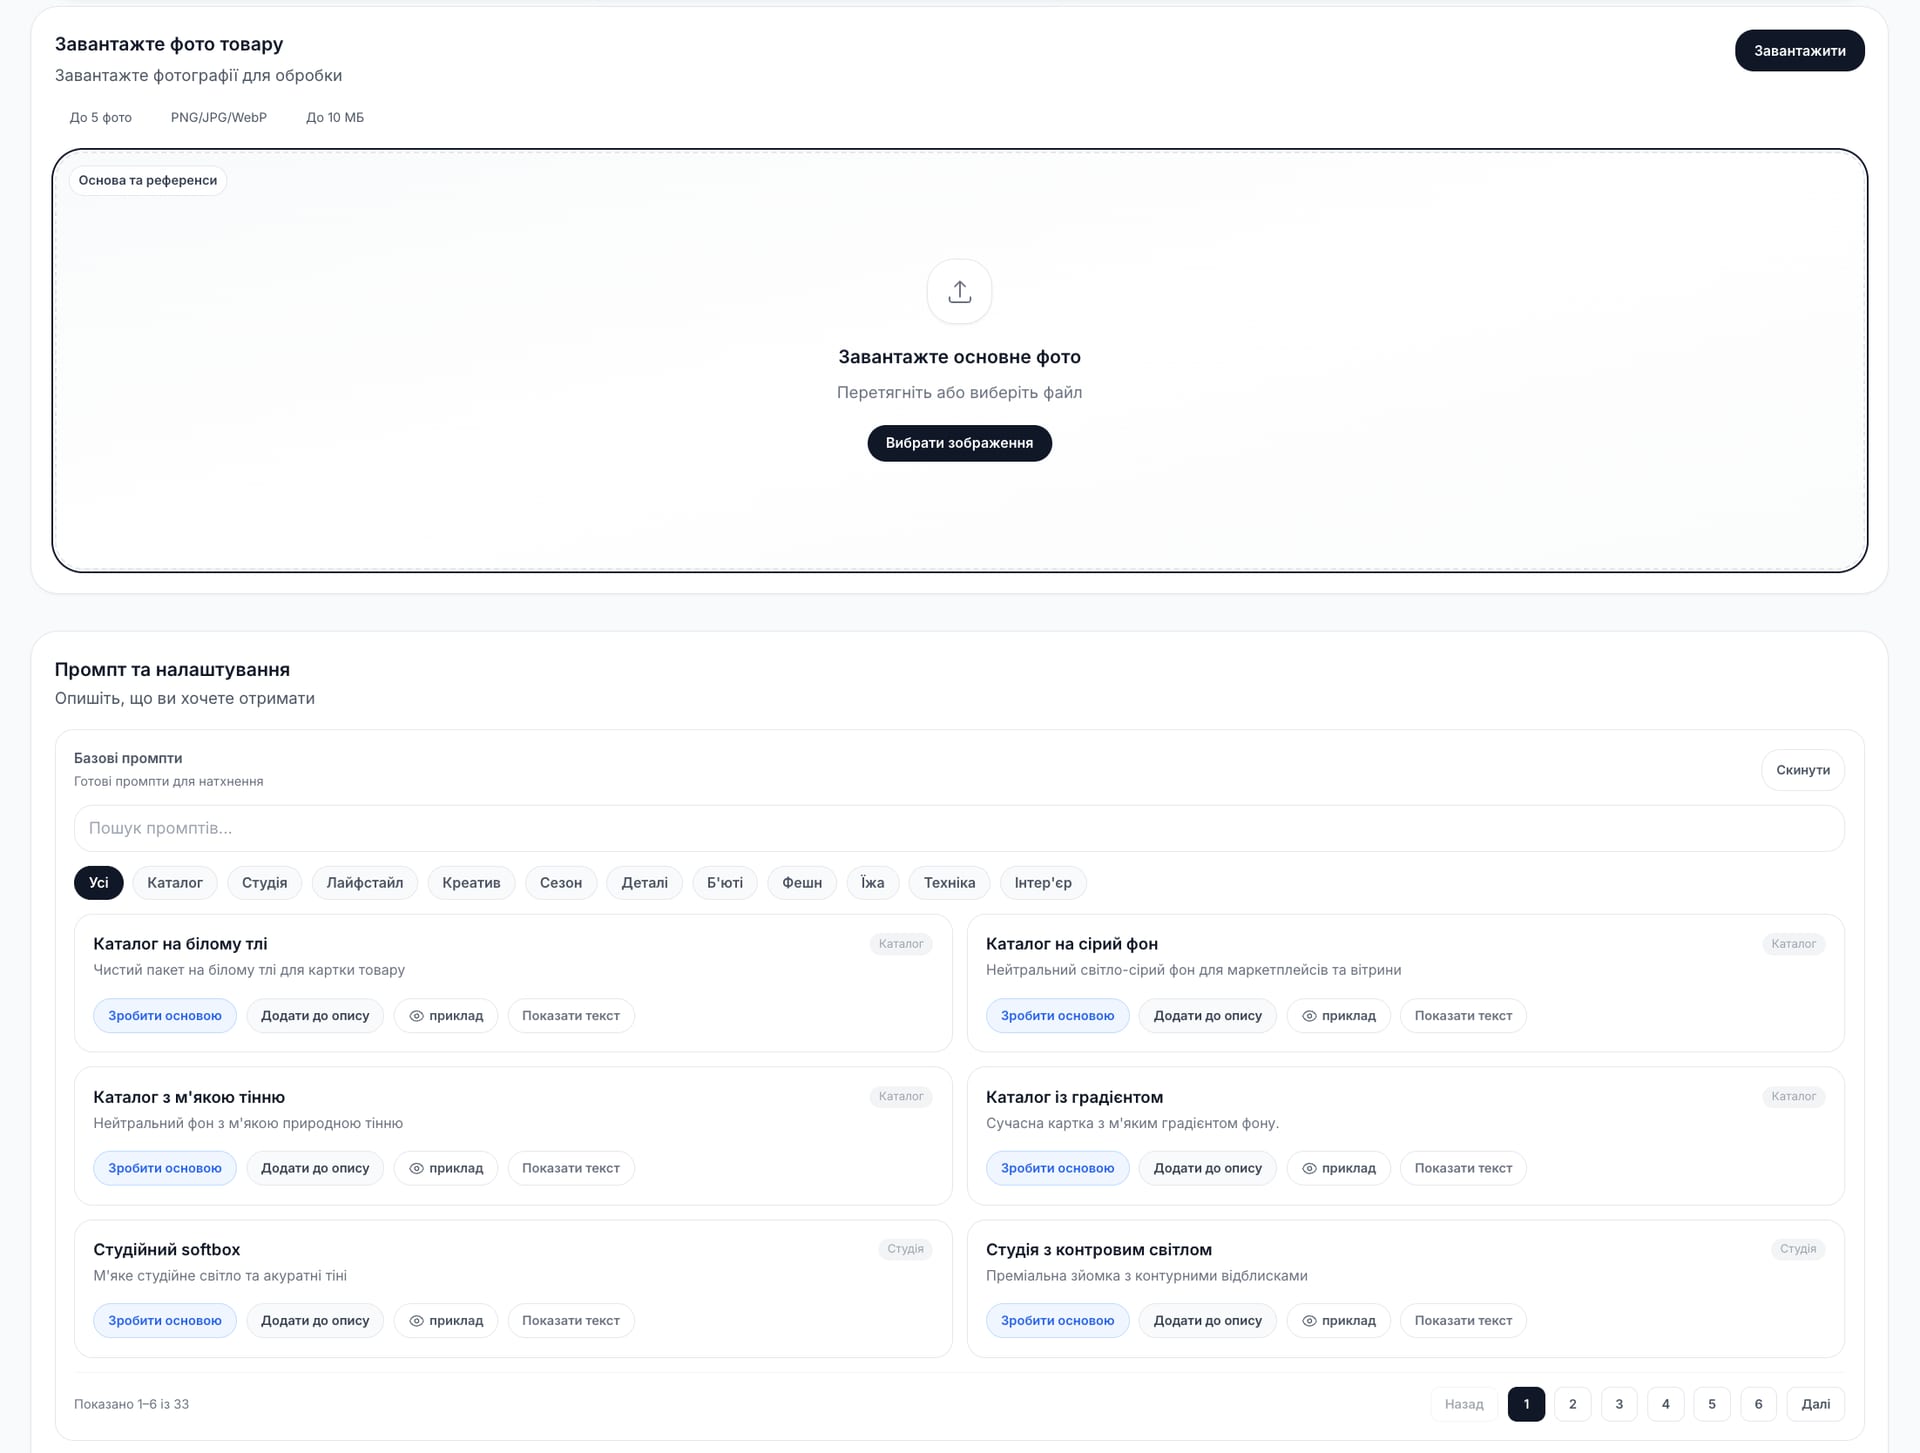
Task: Filter prompts by Сезон
Action: (x=561, y=882)
